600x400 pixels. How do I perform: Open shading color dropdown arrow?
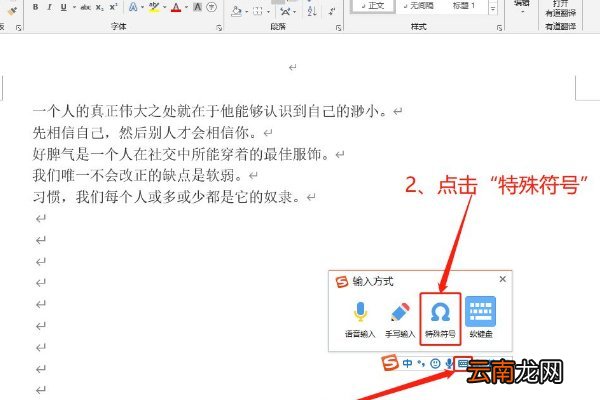click(x=246, y=12)
